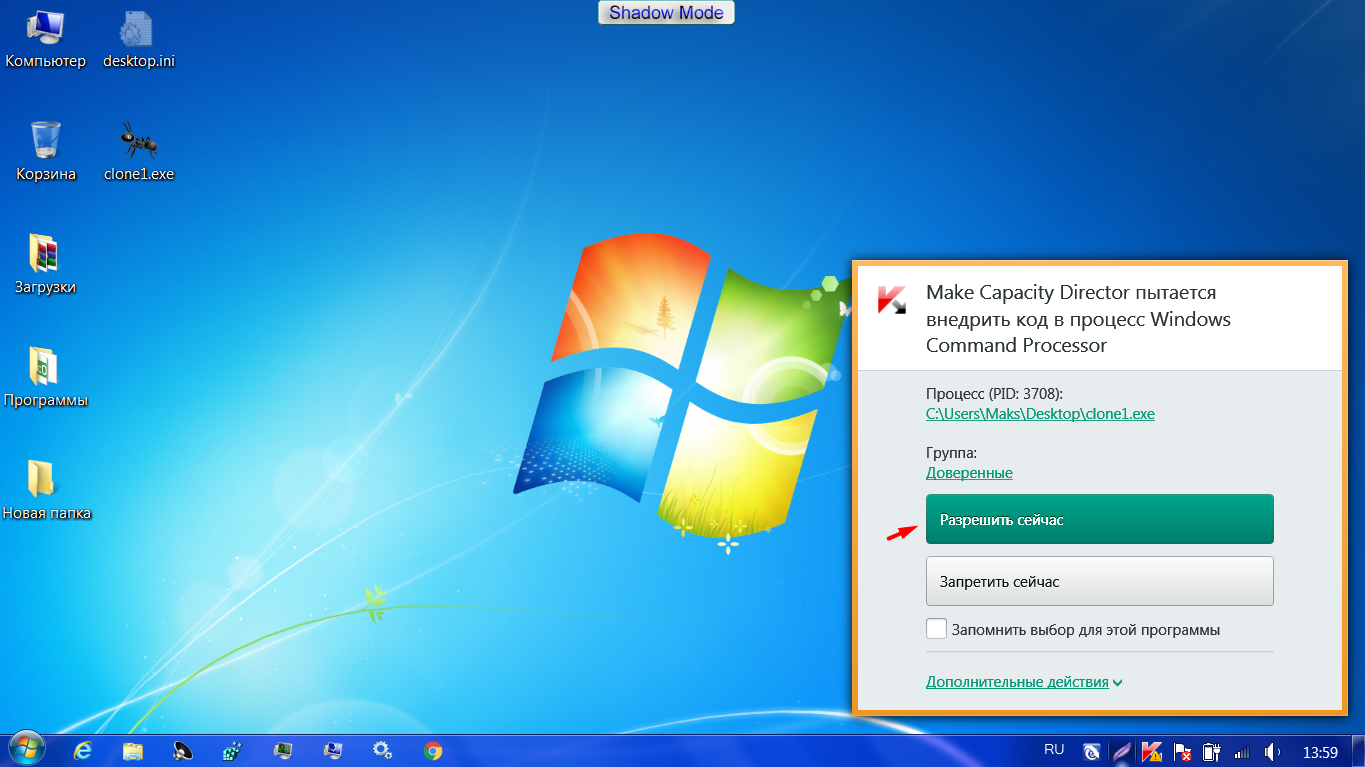Toggle the Shadow Mode button at top
The width and height of the screenshot is (1365, 767).
(666, 13)
